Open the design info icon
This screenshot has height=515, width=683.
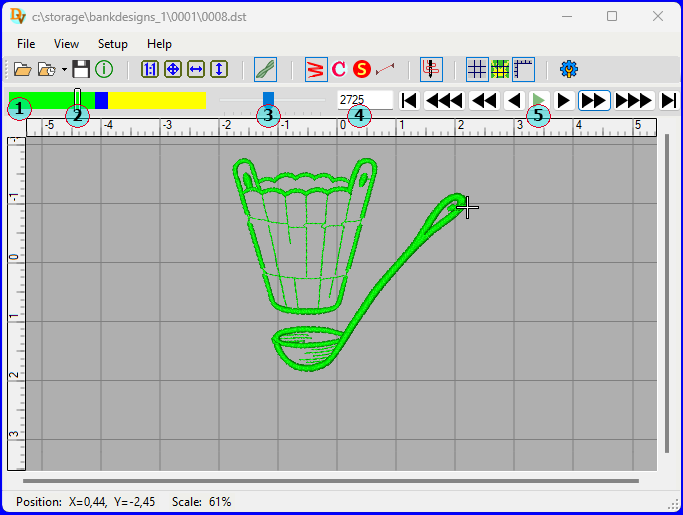point(104,69)
